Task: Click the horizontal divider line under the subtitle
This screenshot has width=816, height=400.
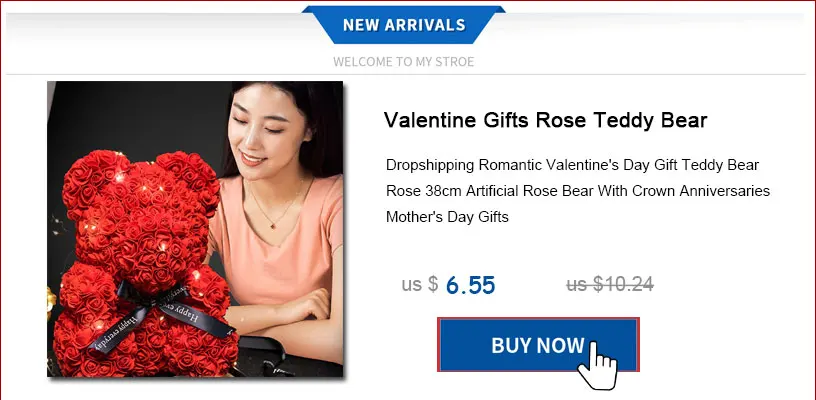Action: [406, 74]
